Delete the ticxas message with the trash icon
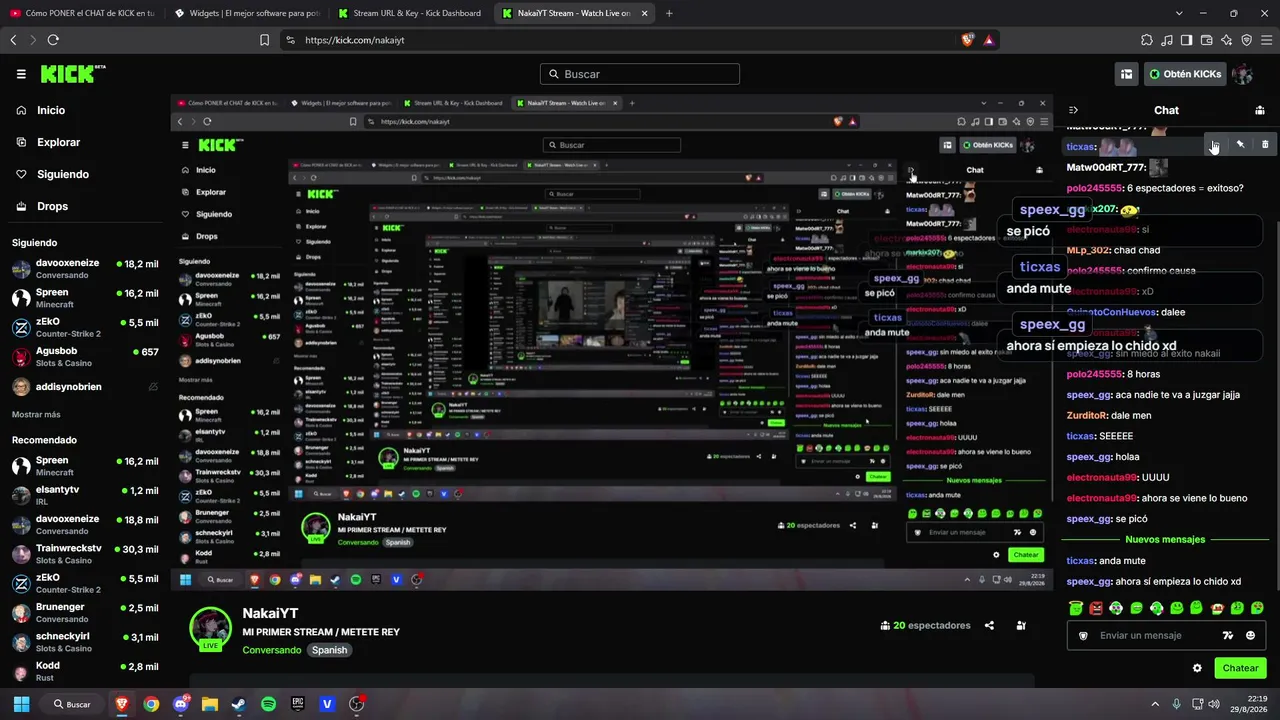Image resolution: width=1280 pixels, height=720 pixels. click(1265, 145)
